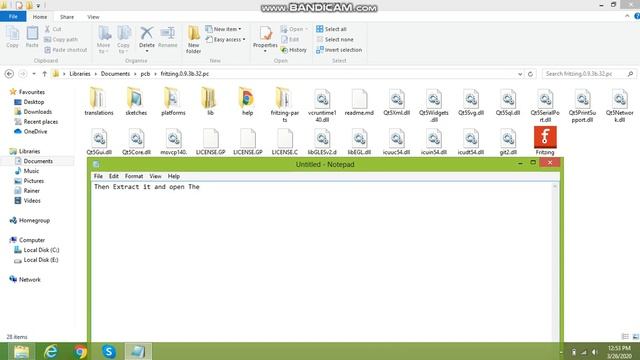Click the Properties ribbon icon

(265, 38)
